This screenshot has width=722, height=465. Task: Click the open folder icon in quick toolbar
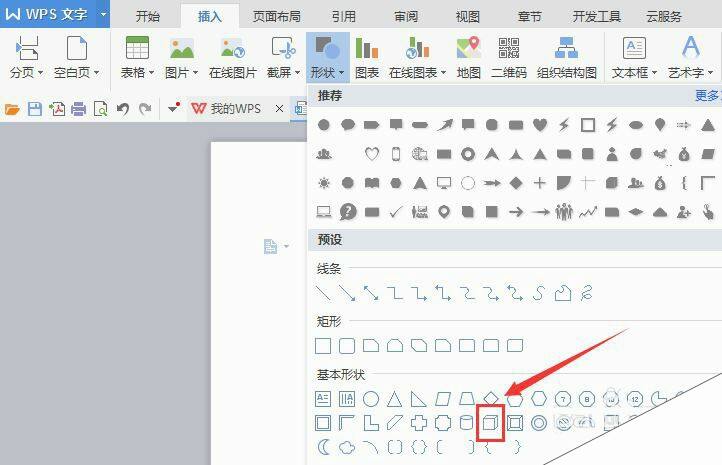click(x=12, y=109)
